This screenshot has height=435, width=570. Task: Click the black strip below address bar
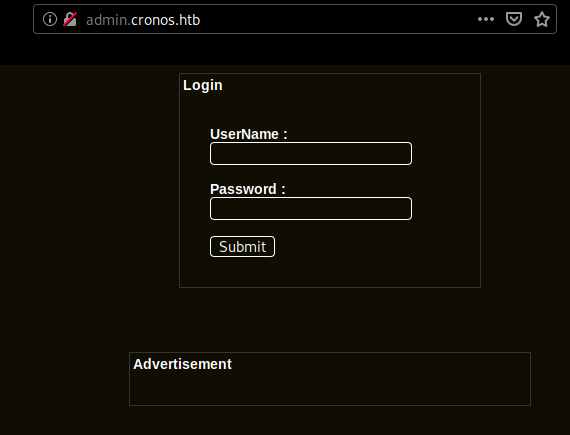click(x=285, y=50)
